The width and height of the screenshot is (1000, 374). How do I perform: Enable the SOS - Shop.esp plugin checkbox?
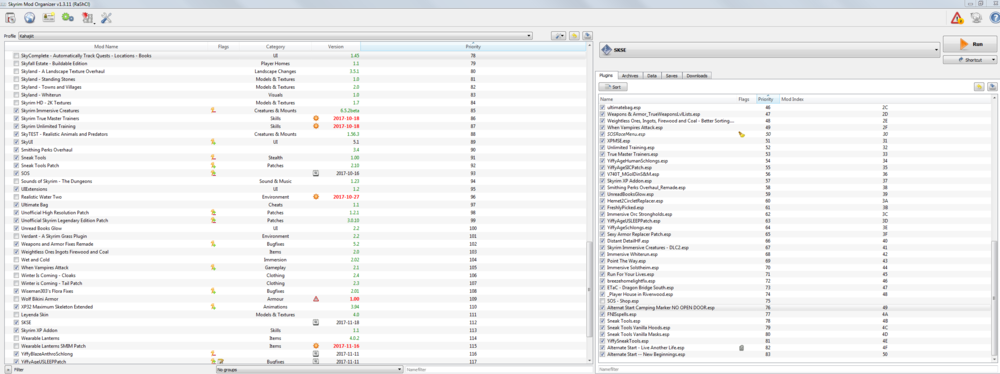(x=603, y=300)
